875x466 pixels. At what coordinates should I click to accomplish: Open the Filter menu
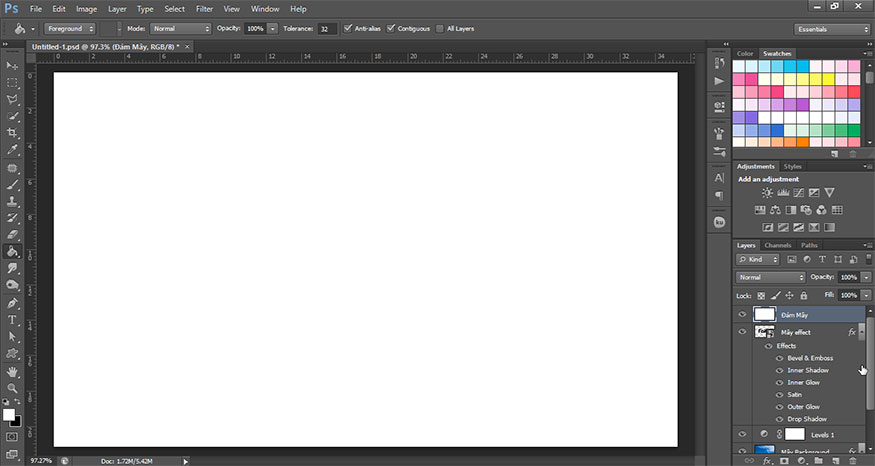click(204, 9)
